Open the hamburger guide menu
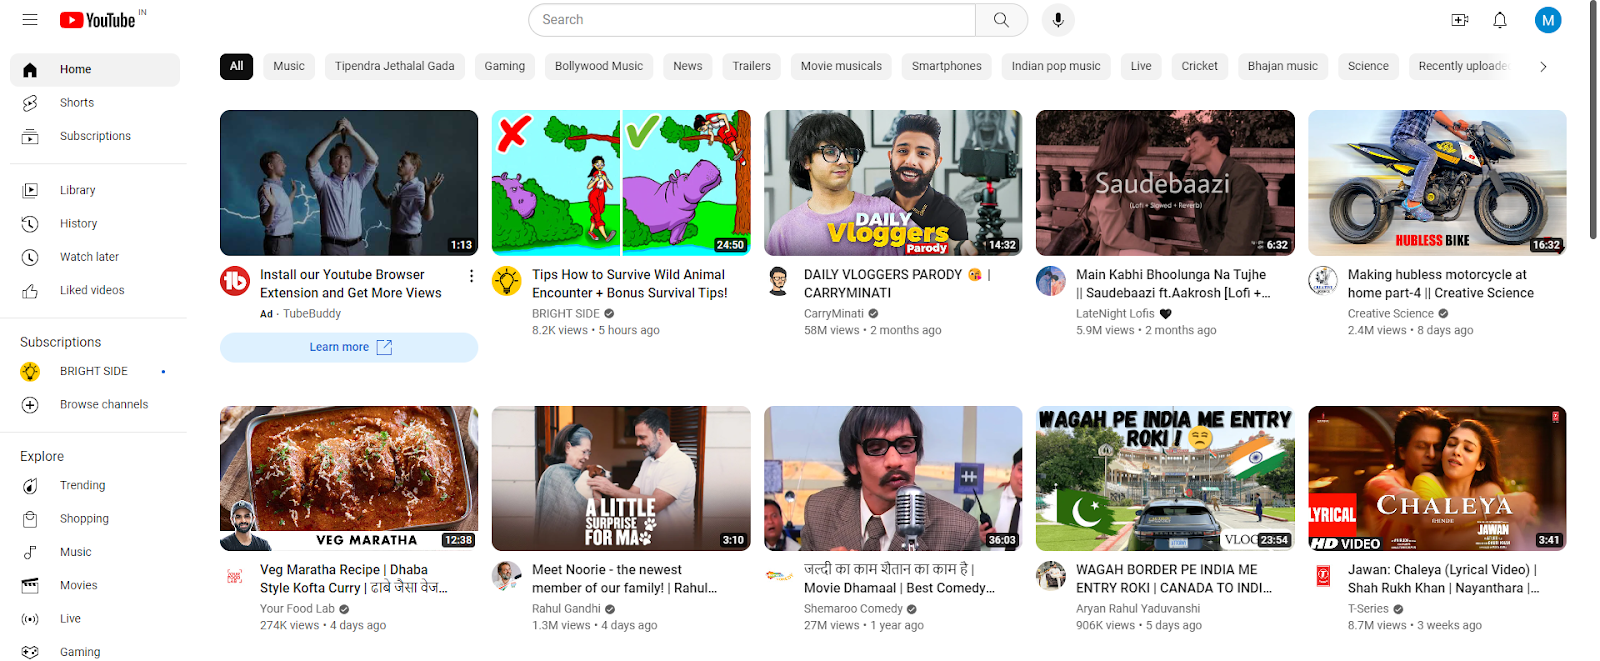This screenshot has height=661, width=1600. click(x=30, y=20)
